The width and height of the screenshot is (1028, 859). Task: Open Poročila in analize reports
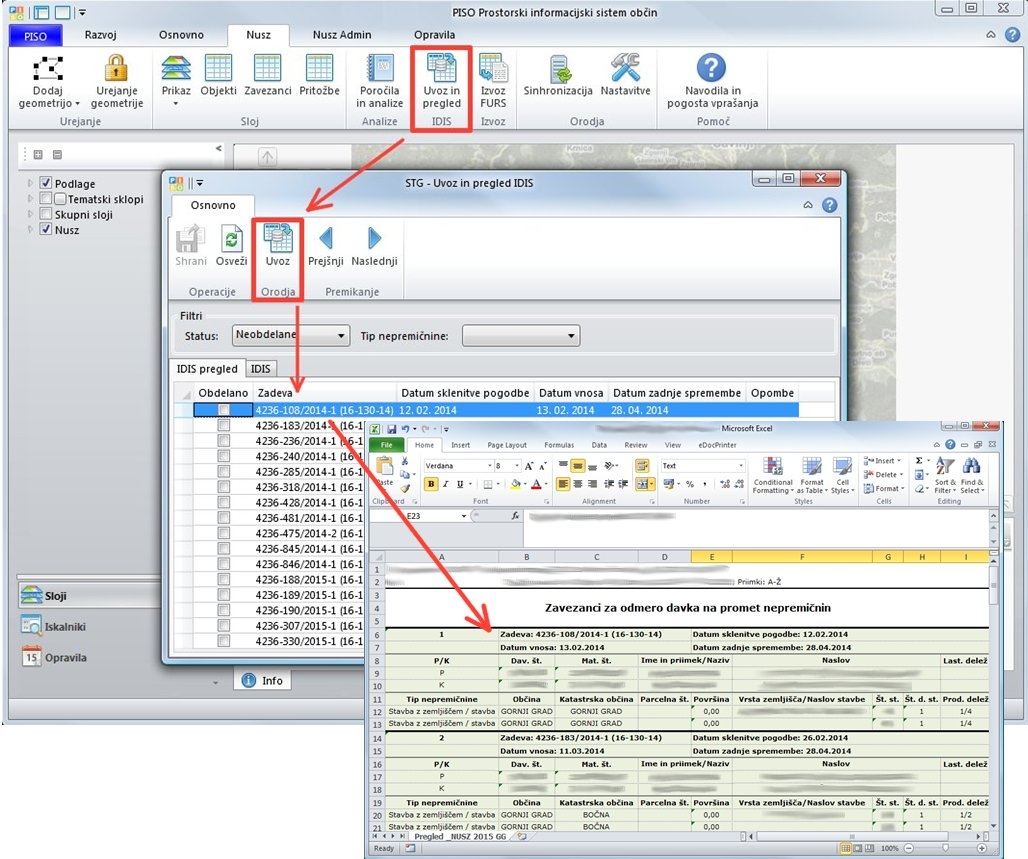(x=379, y=81)
